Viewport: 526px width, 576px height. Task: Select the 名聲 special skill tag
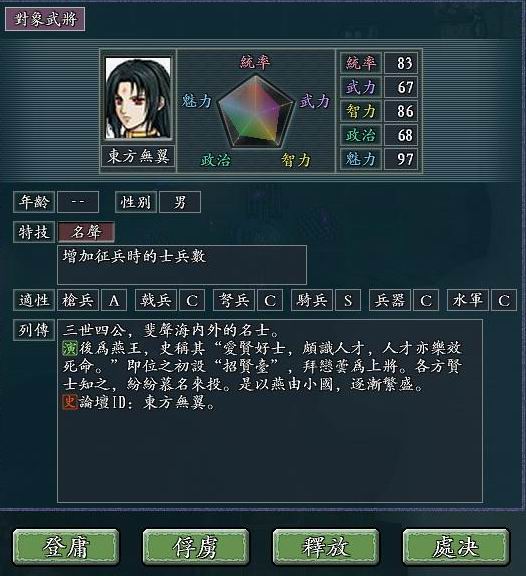[86, 232]
